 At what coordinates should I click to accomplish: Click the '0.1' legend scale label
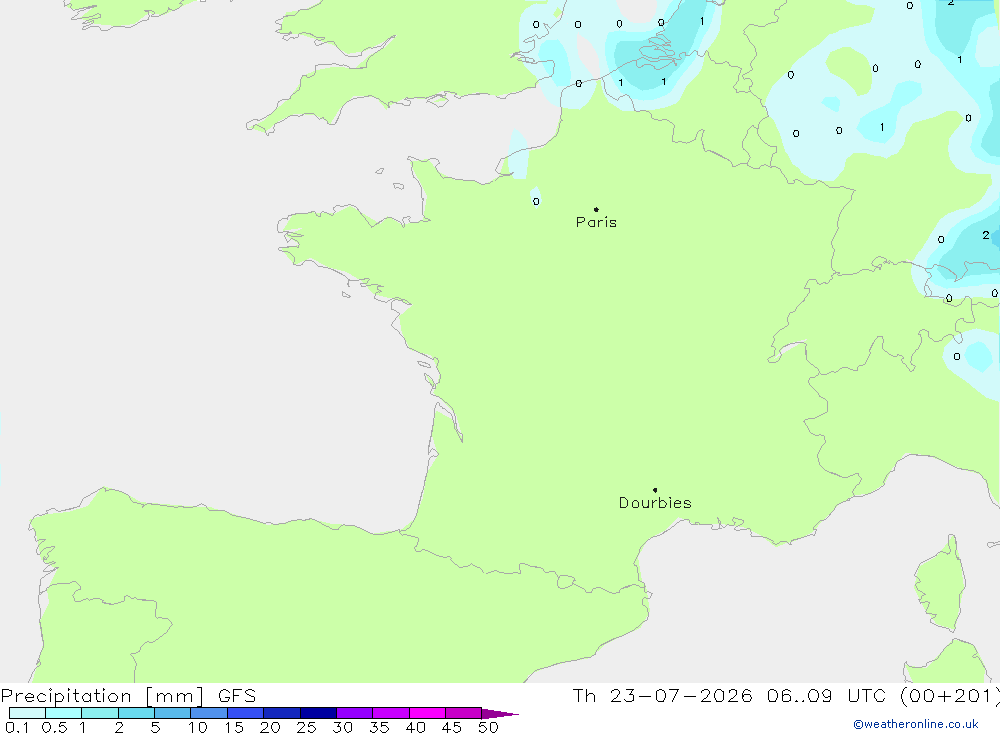(17, 727)
